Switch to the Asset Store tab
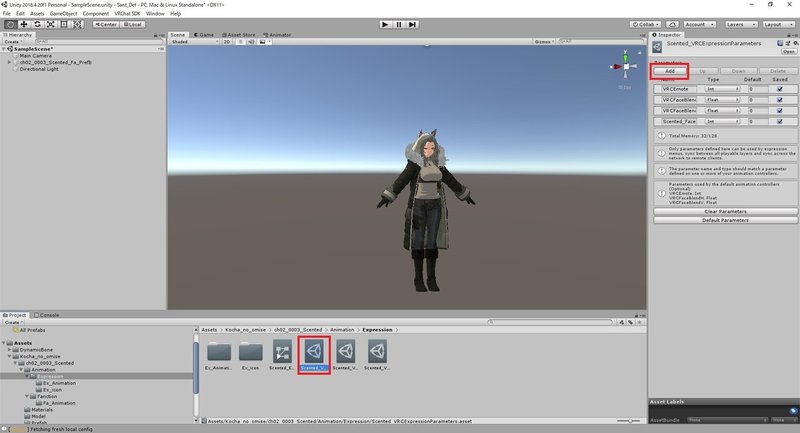Image resolution: width=800 pixels, height=433 pixels. (238, 35)
